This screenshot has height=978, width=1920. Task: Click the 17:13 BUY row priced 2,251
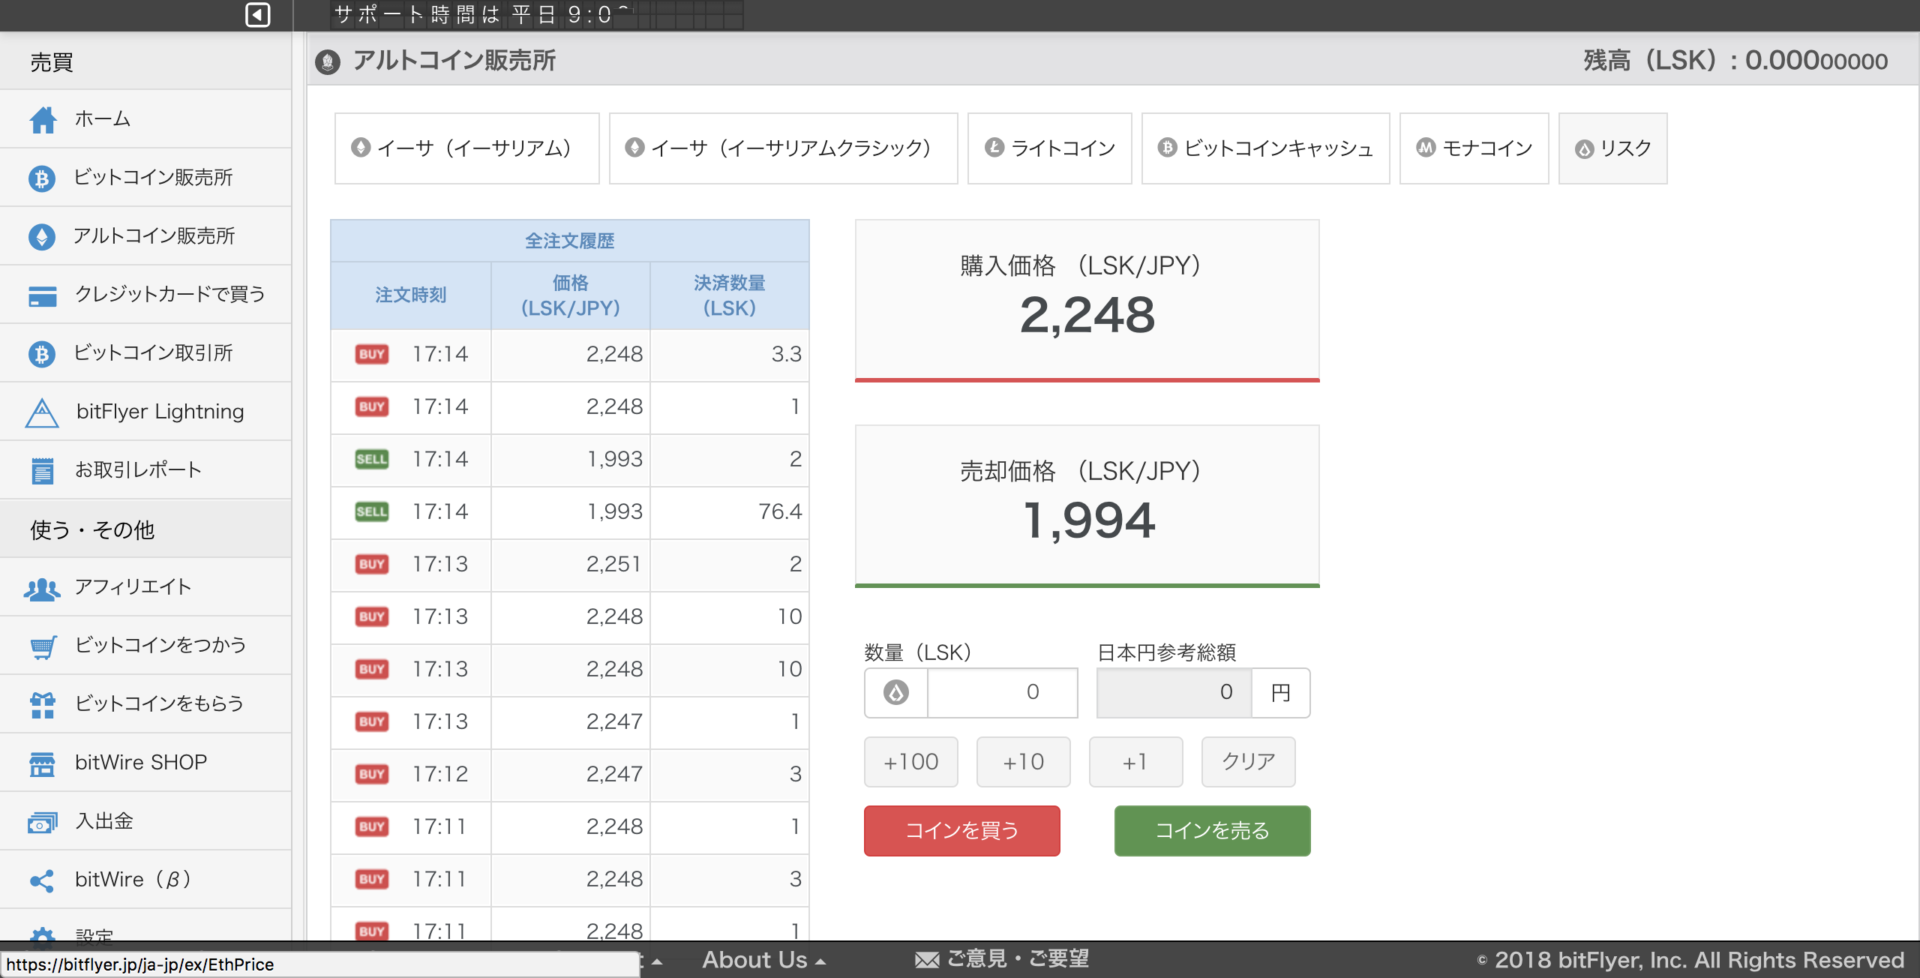[x=570, y=564]
